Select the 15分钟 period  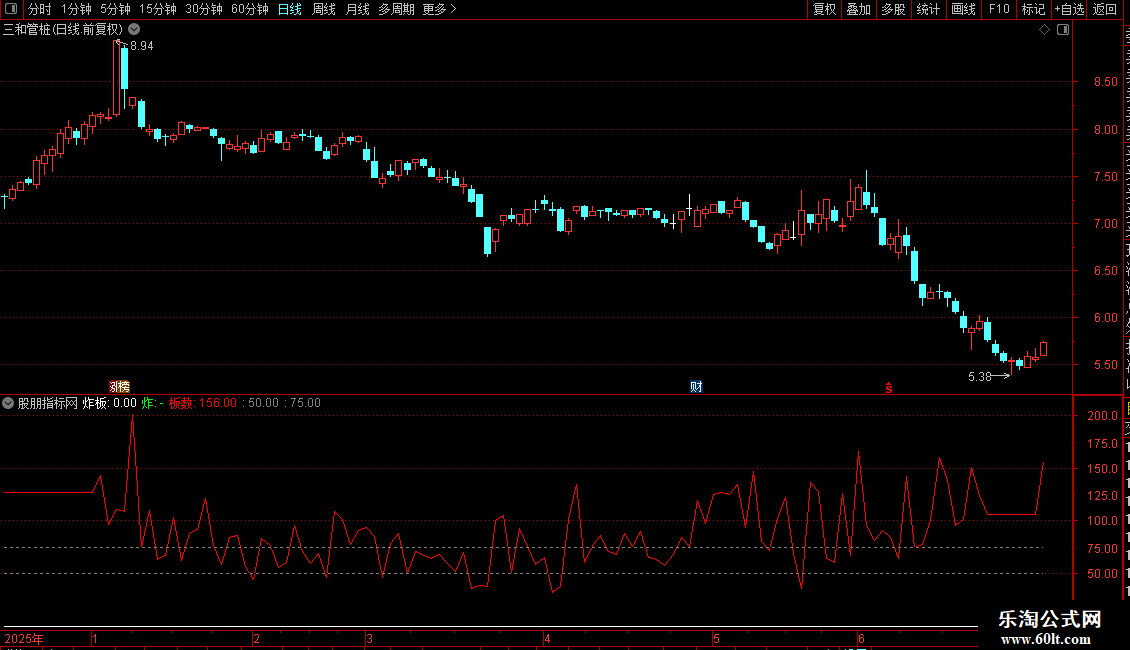157,9
